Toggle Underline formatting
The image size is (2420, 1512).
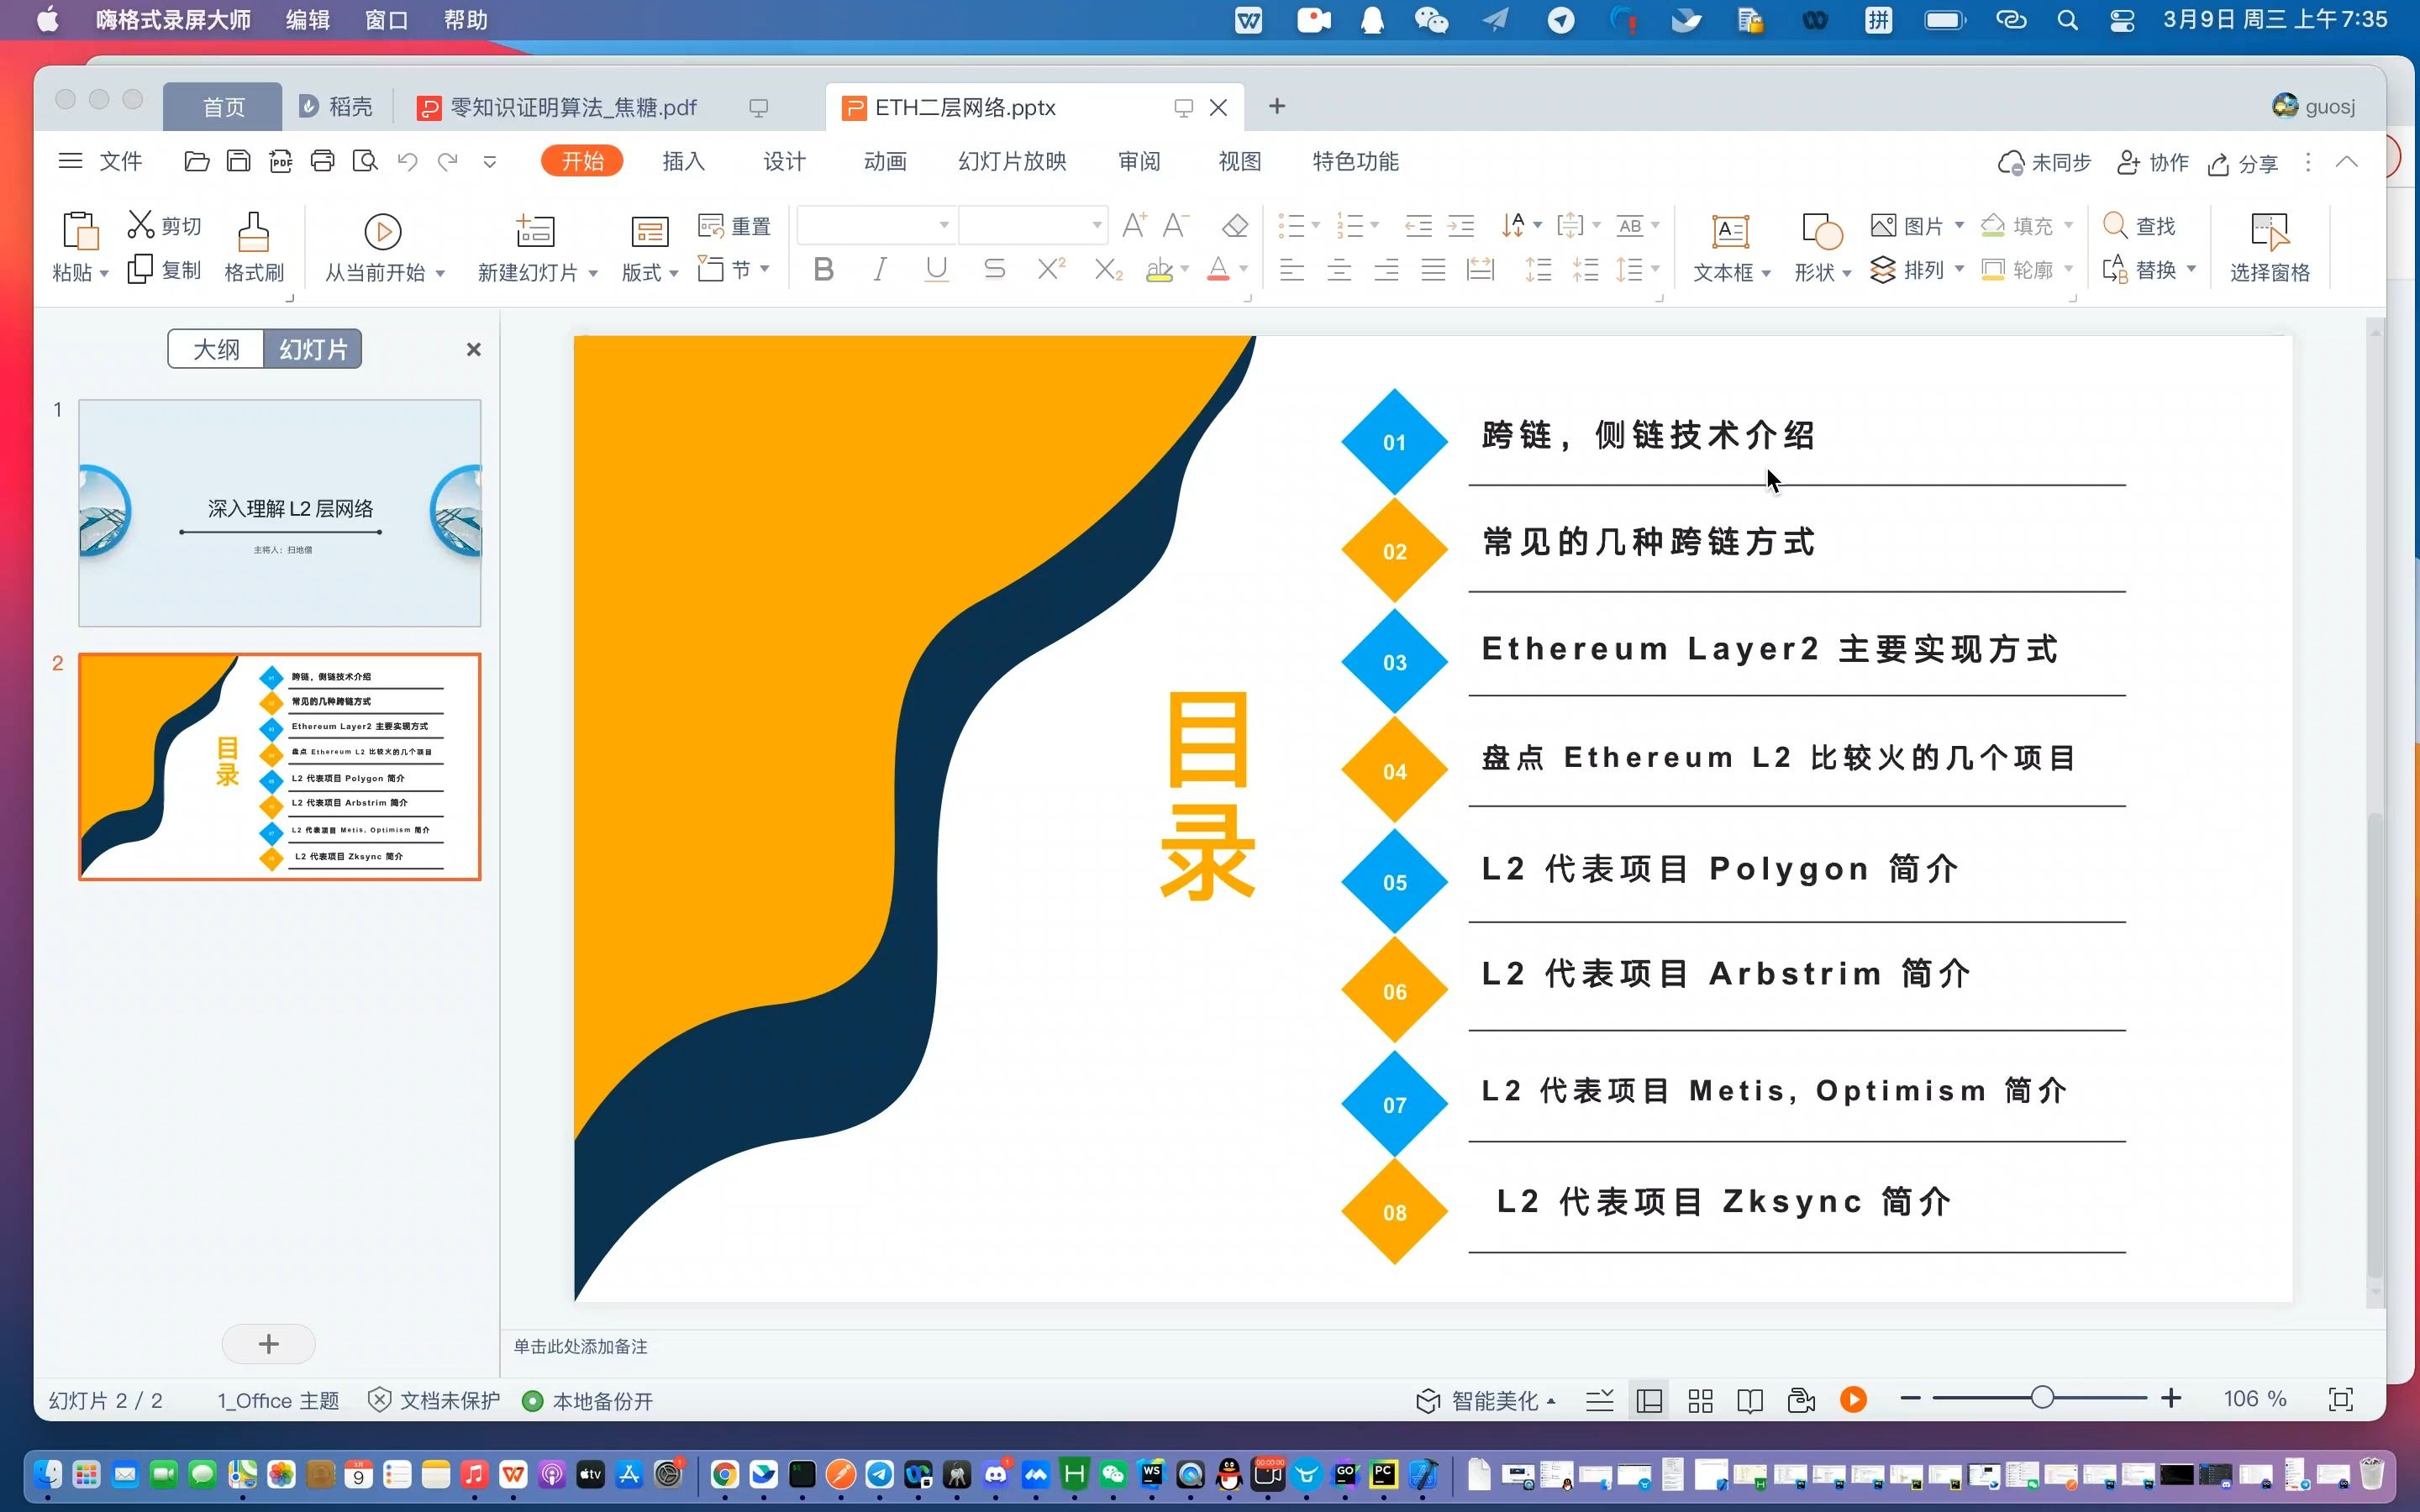[936, 269]
